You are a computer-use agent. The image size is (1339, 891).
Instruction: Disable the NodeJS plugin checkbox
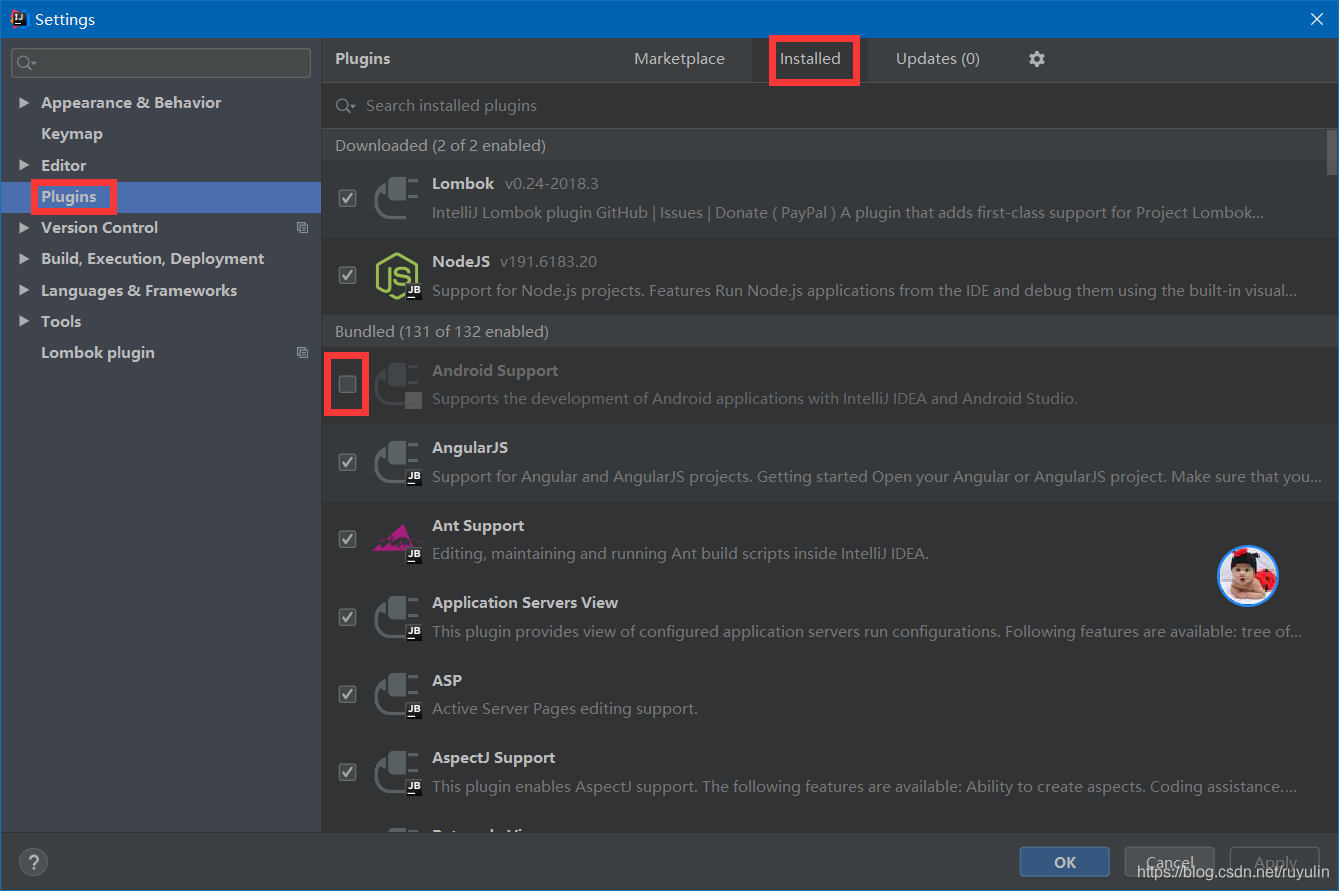(347, 275)
